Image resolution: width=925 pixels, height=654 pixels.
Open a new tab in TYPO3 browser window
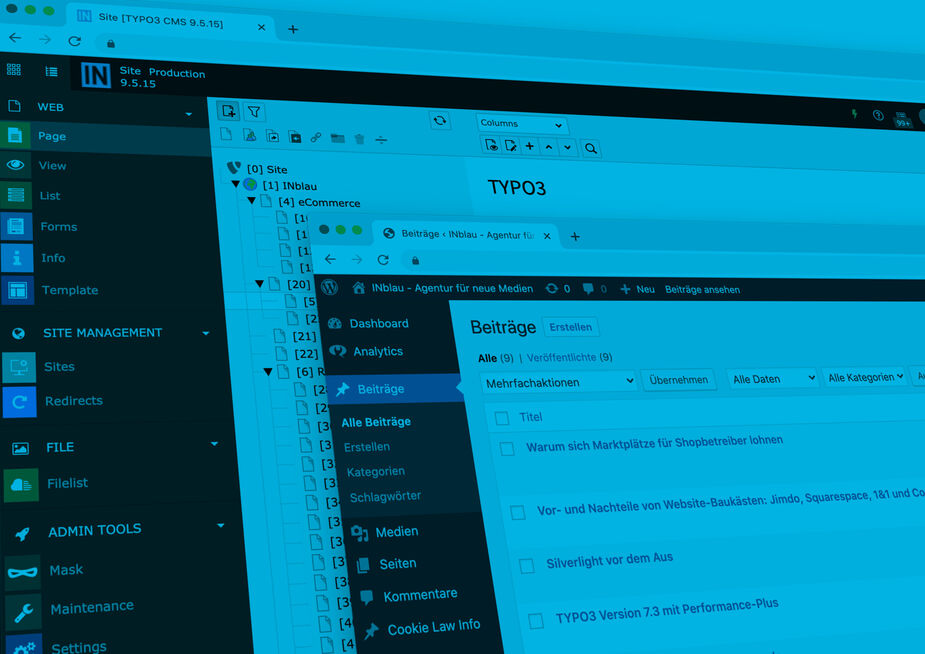point(293,29)
